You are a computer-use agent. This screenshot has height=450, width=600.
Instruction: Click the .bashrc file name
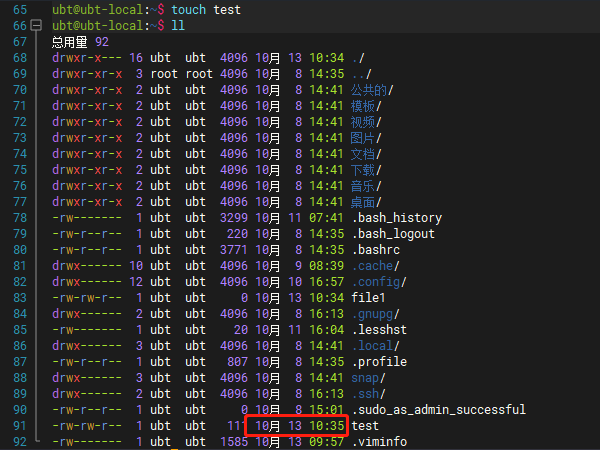pos(376,250)
